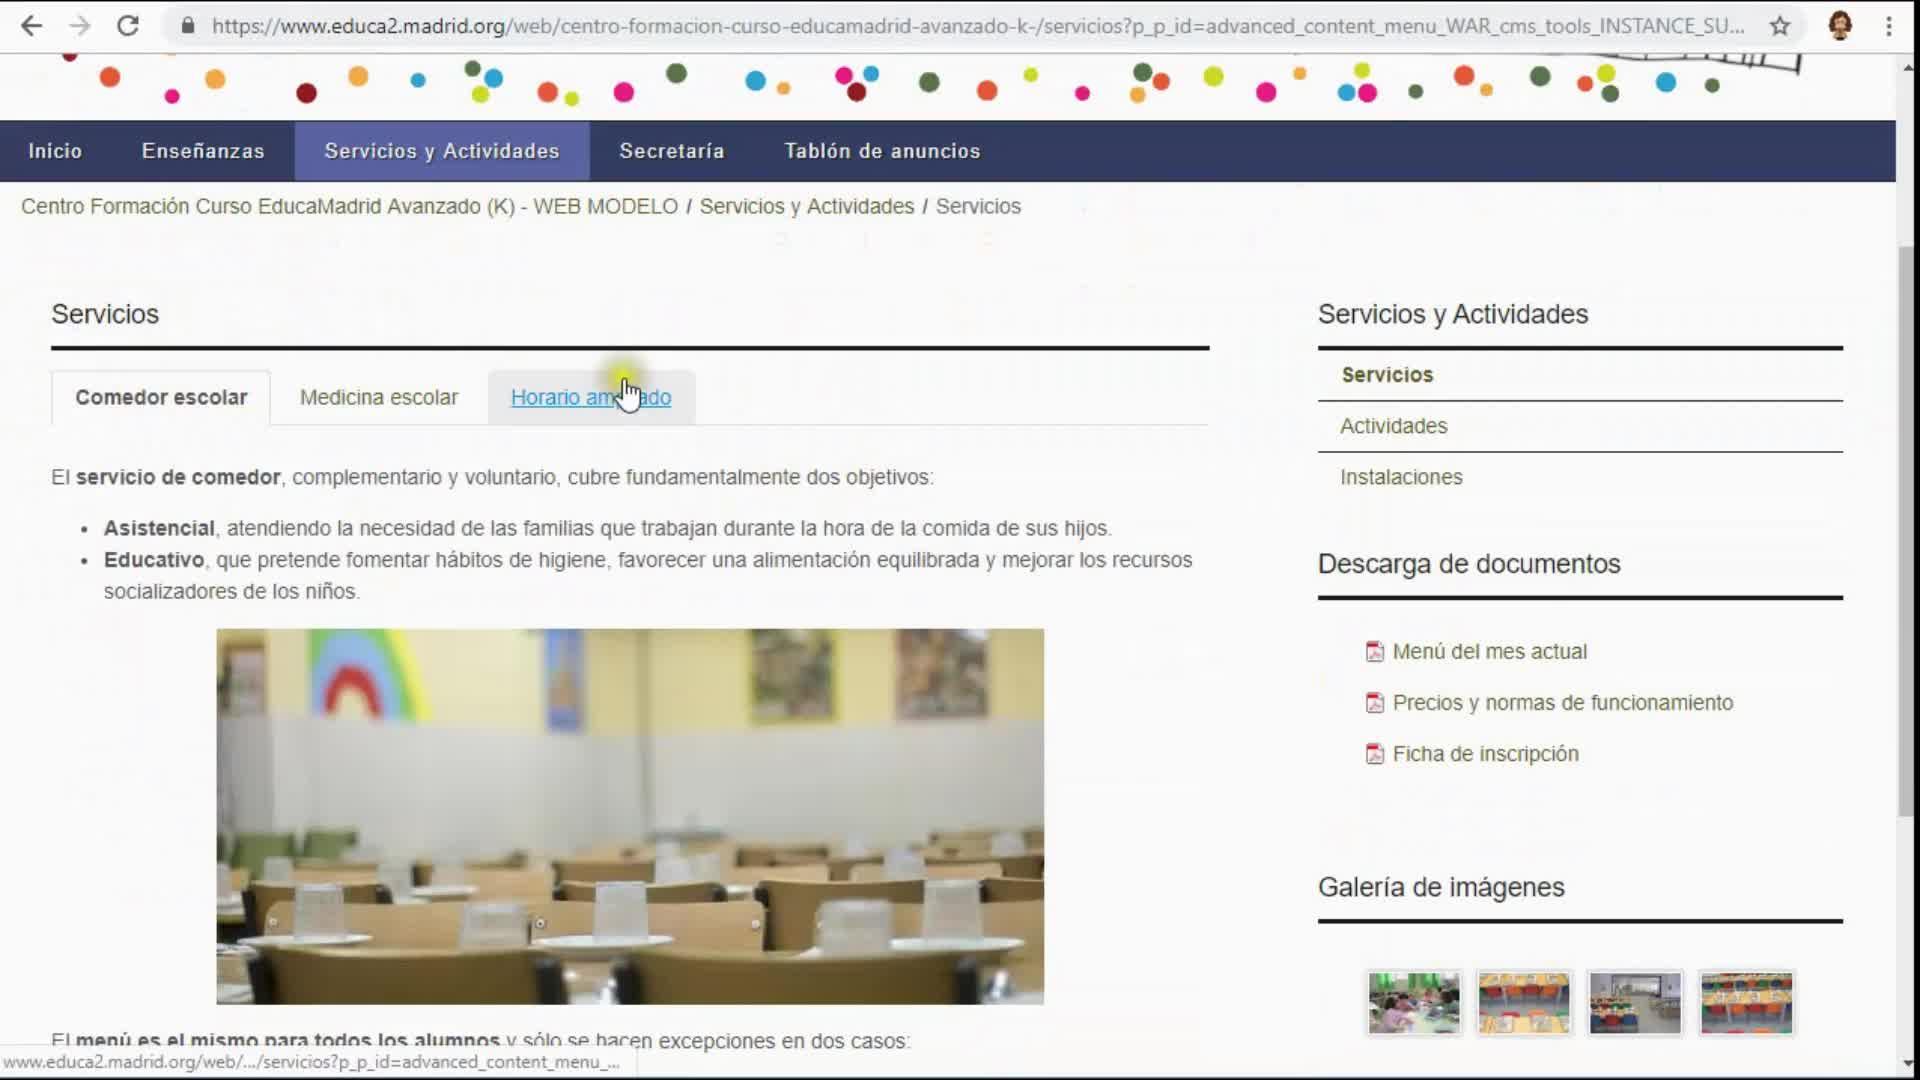Click the PDF icon beside Ficha de inscripción

(1375, 754)
